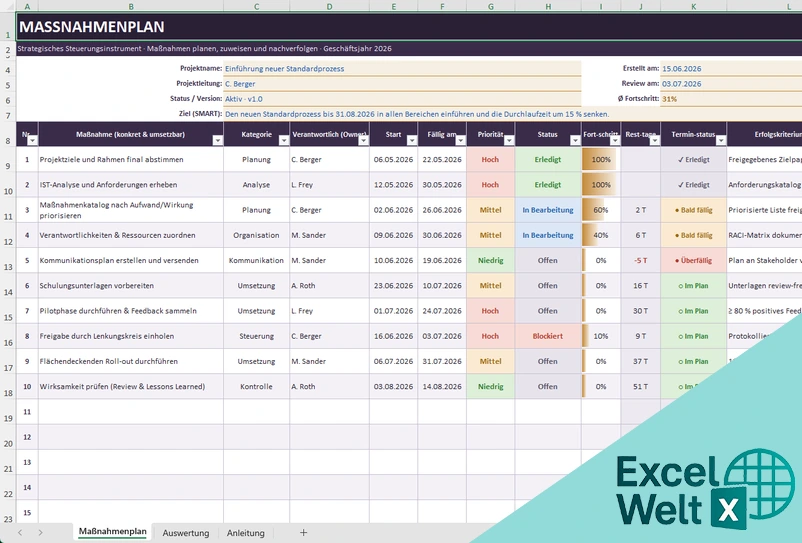Select the MASSNAHMENPLAN title cell
Viewport: 802px width, 543px height.
click(409, 27)
